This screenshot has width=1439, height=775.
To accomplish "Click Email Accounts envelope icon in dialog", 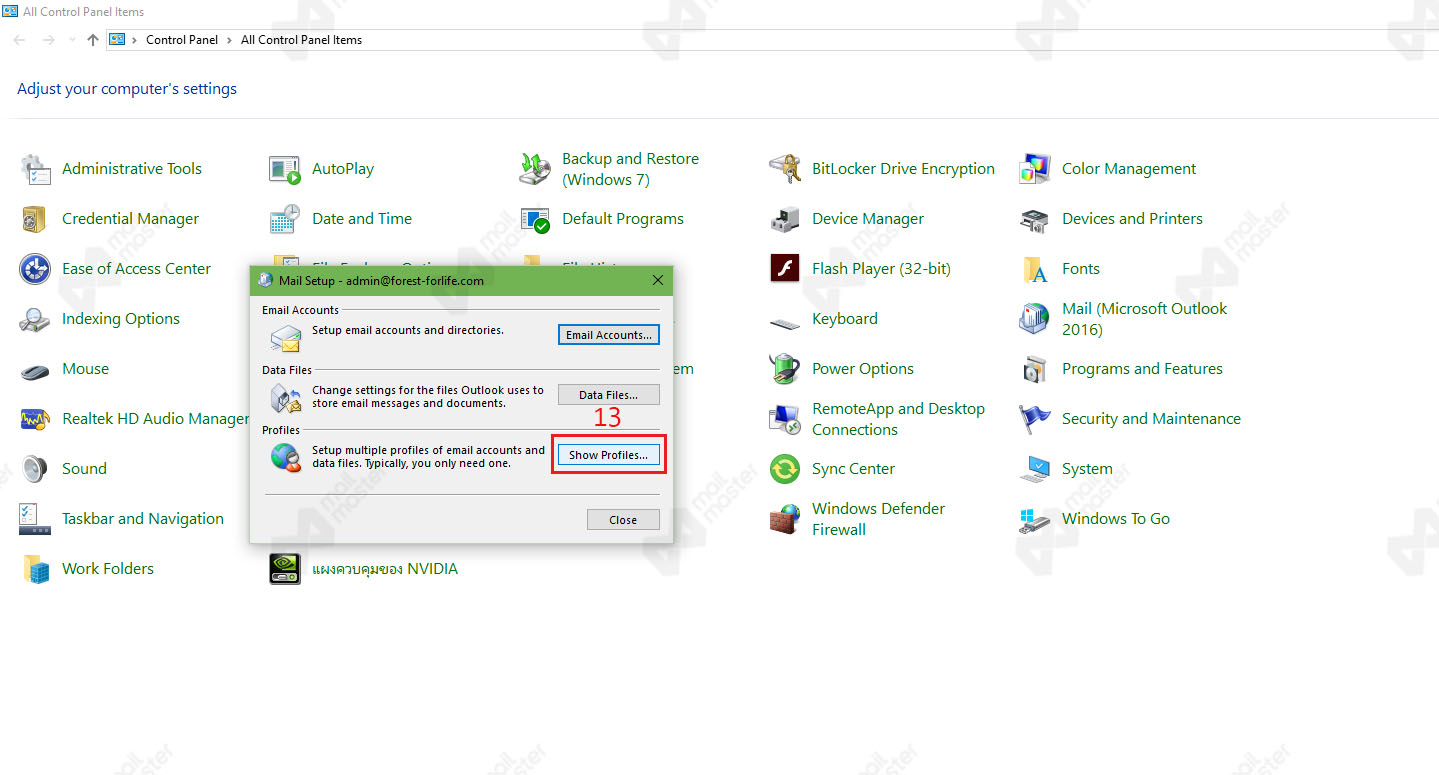I will tap(285, 339).
